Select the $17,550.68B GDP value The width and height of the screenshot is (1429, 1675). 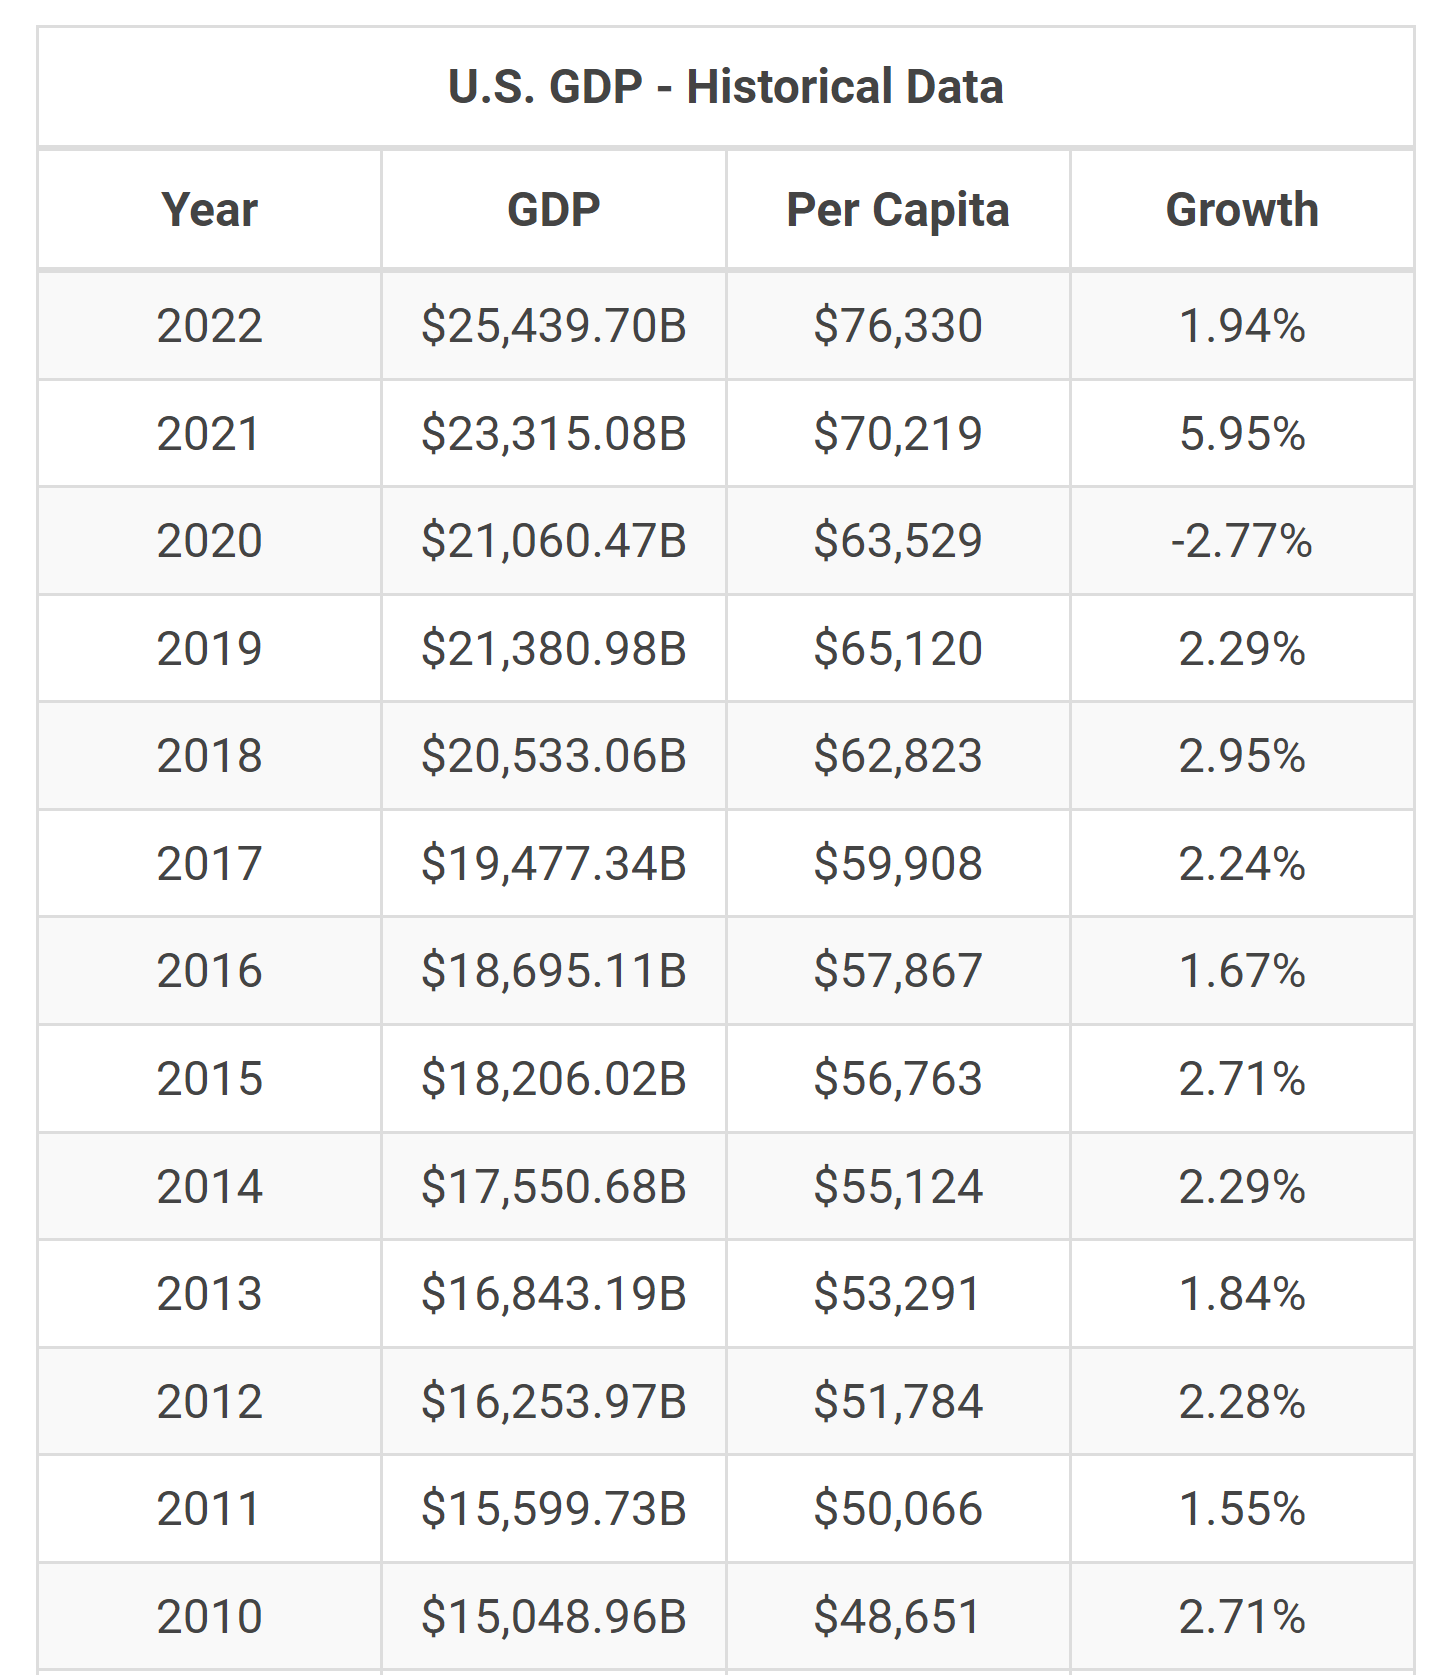[553, 1187]
